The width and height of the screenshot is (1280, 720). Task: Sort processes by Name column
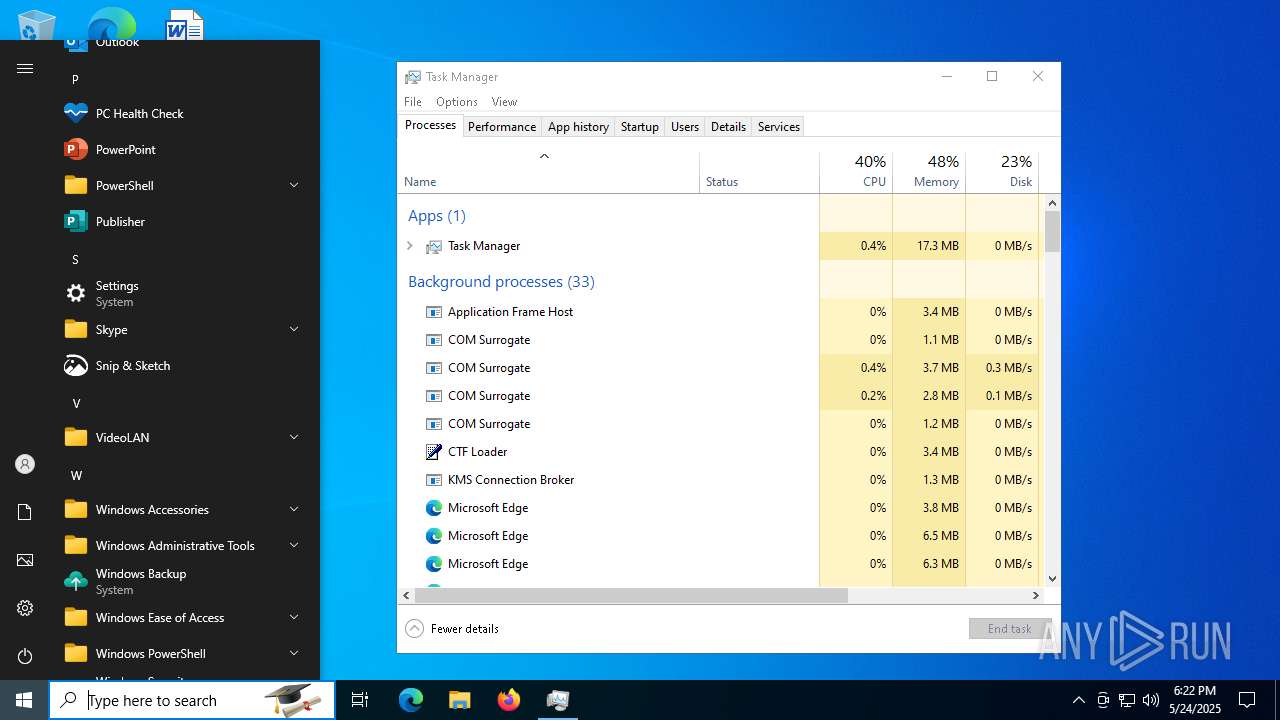[x=548, y=172]
